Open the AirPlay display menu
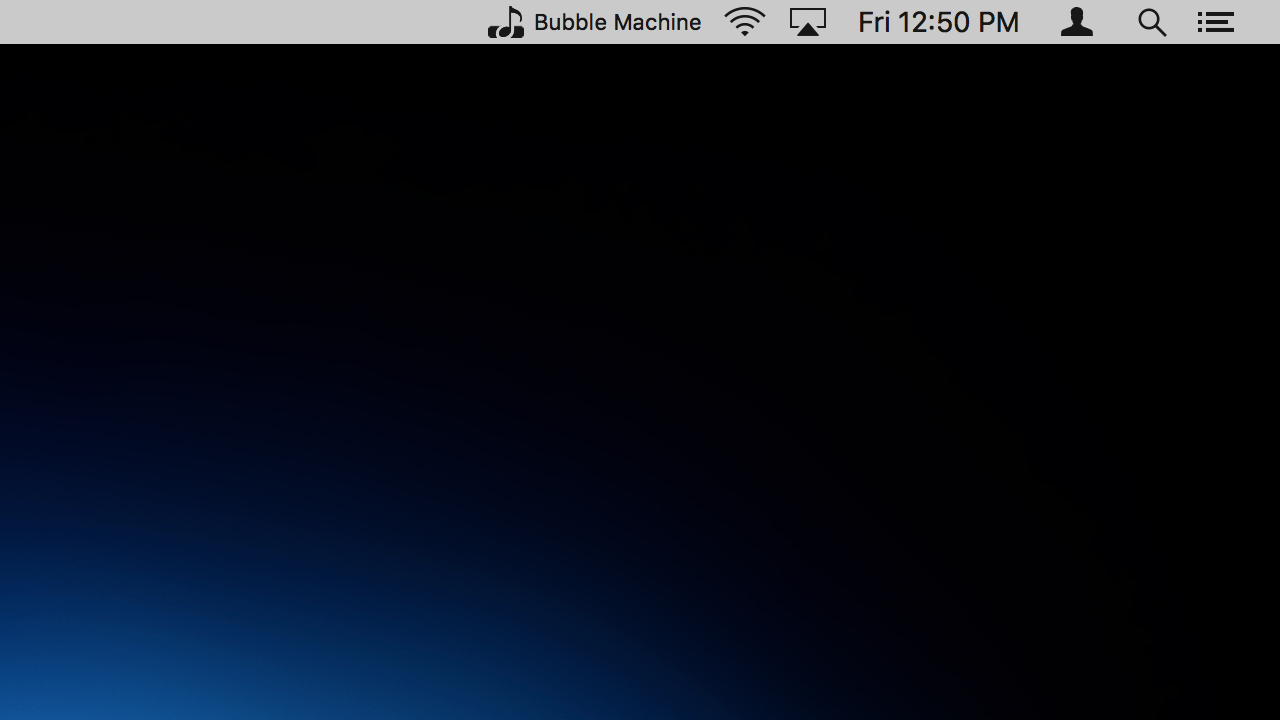This screenshot has height=720, width=1280. 808,22
